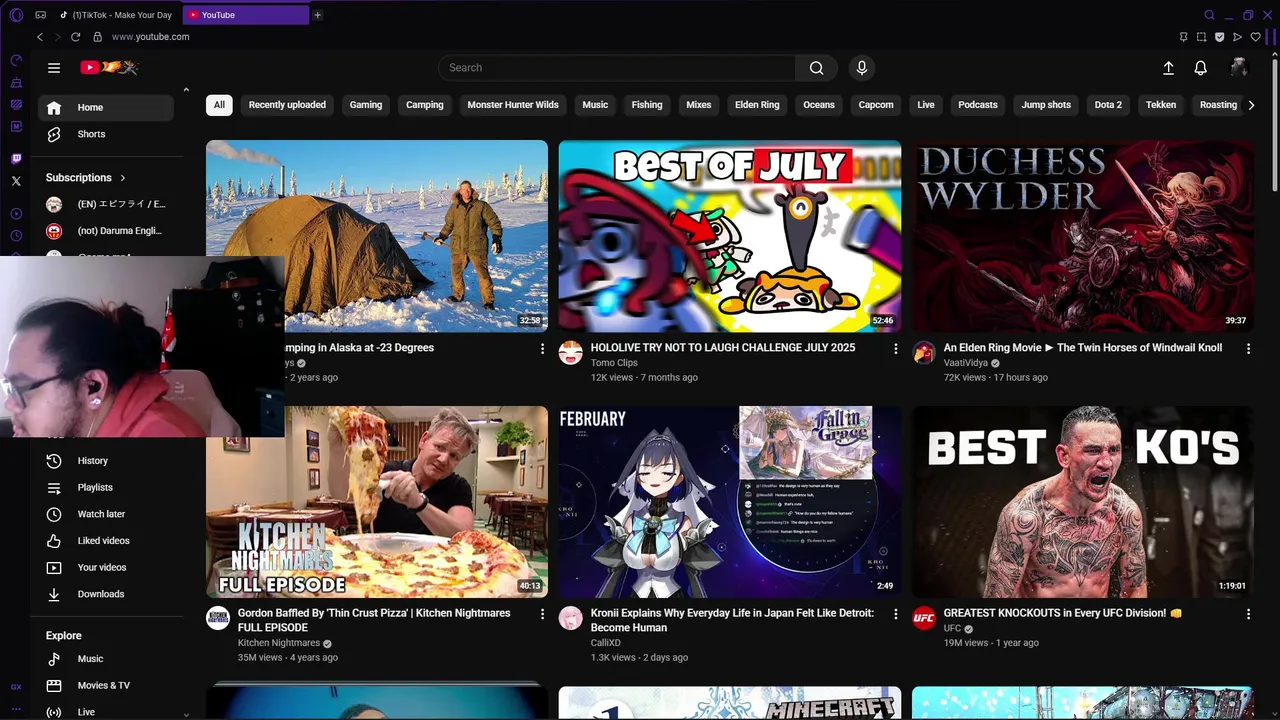Viewport: 1280px width, 720px height.
Task: Go back to the previous page
Action: [x=40, y=37]
